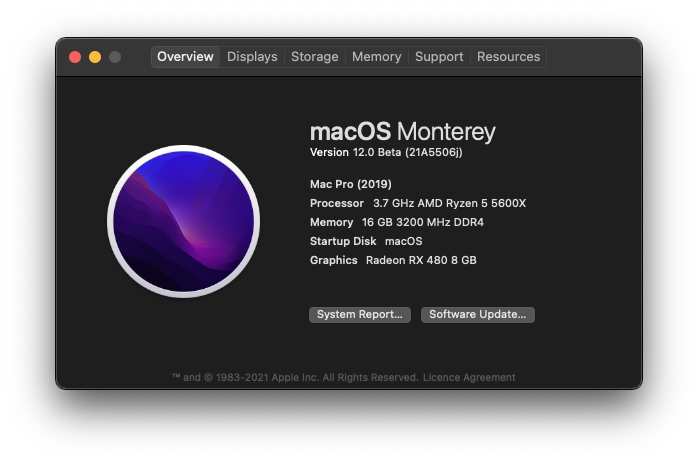Image resolution: width=698 pixels, height=463 pixels.
Task: Open the Displays tab
Action: click(x=252, y=57)
